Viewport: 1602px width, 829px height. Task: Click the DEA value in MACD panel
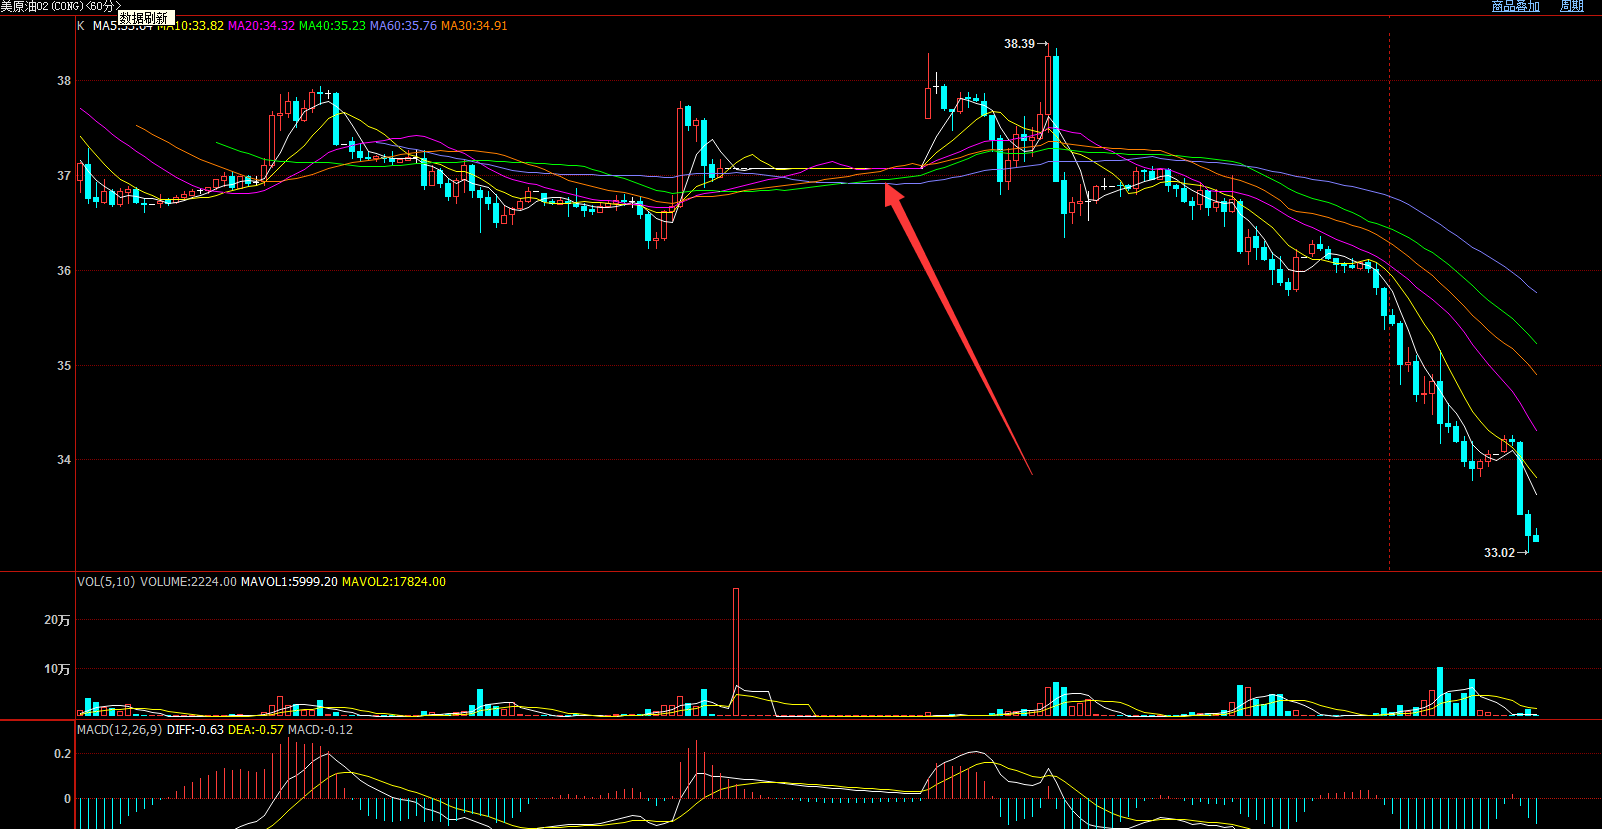[x=256, y=730]
